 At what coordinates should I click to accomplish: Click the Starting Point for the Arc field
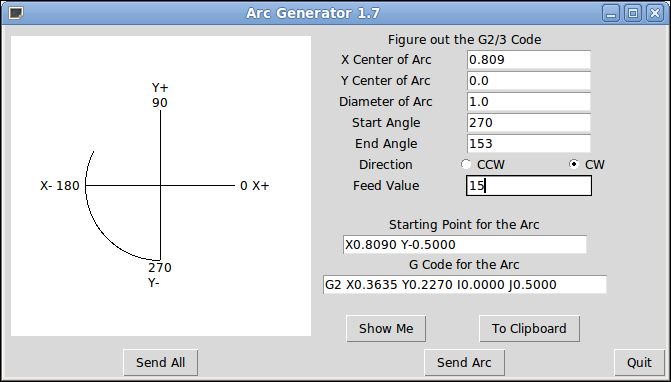[465, 245]
